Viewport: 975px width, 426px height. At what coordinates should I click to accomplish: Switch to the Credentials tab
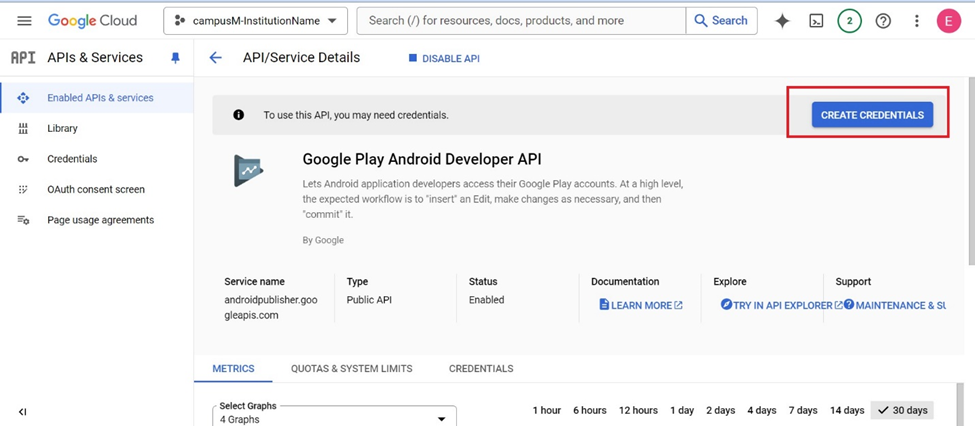click(481, 369)
